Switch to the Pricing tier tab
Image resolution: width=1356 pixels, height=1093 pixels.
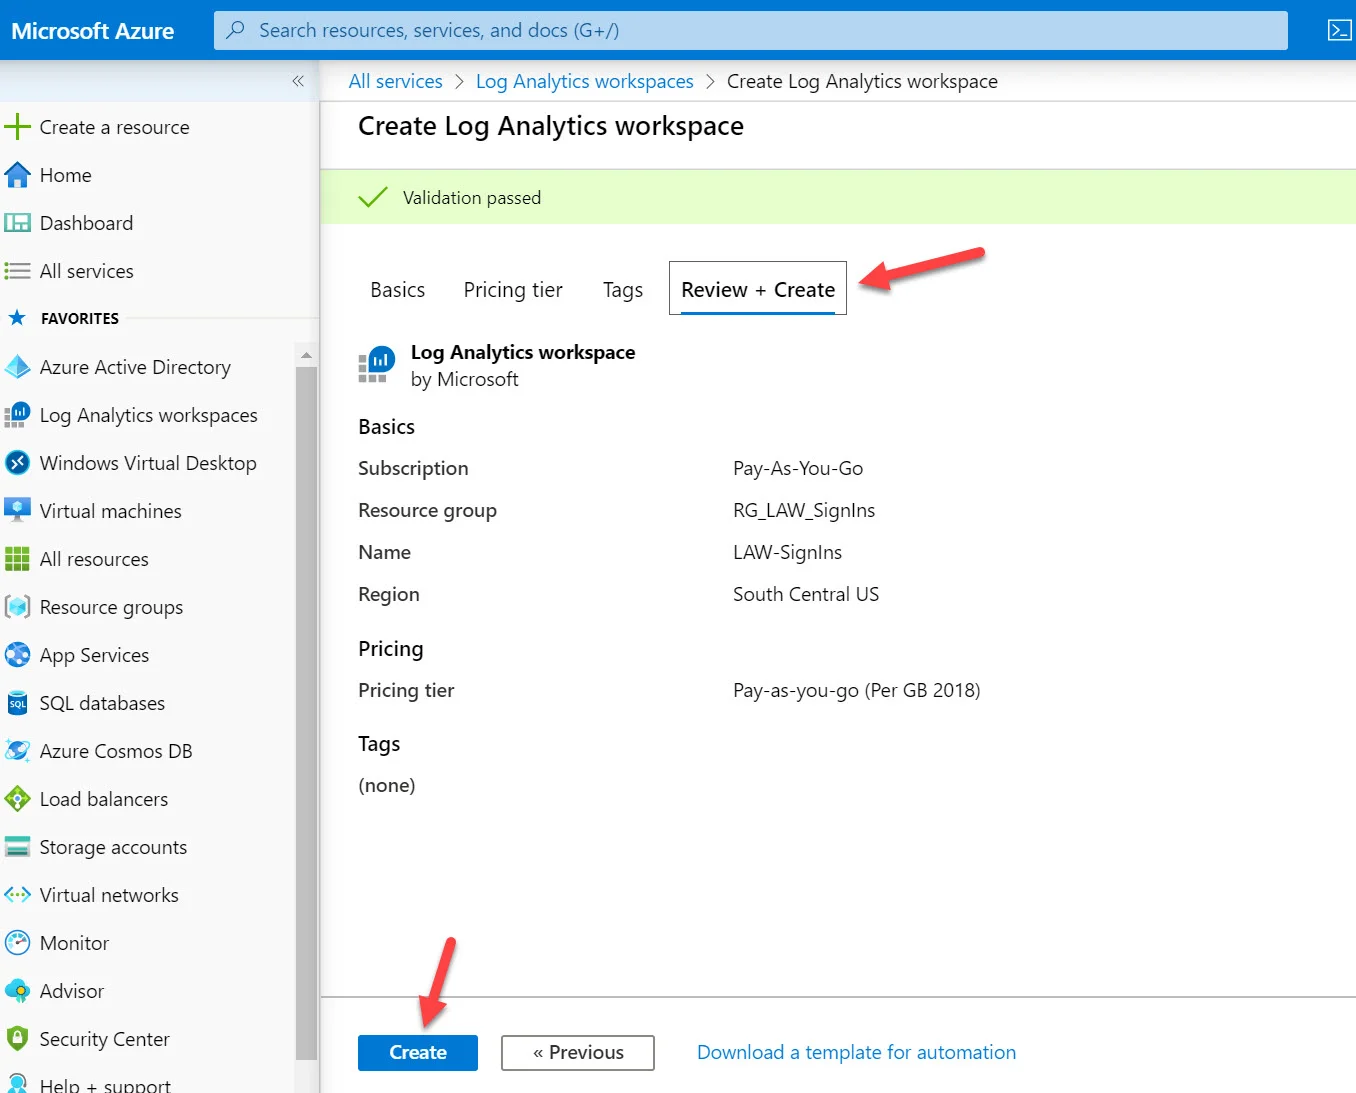pyautogui.click(x=513, y=290)
